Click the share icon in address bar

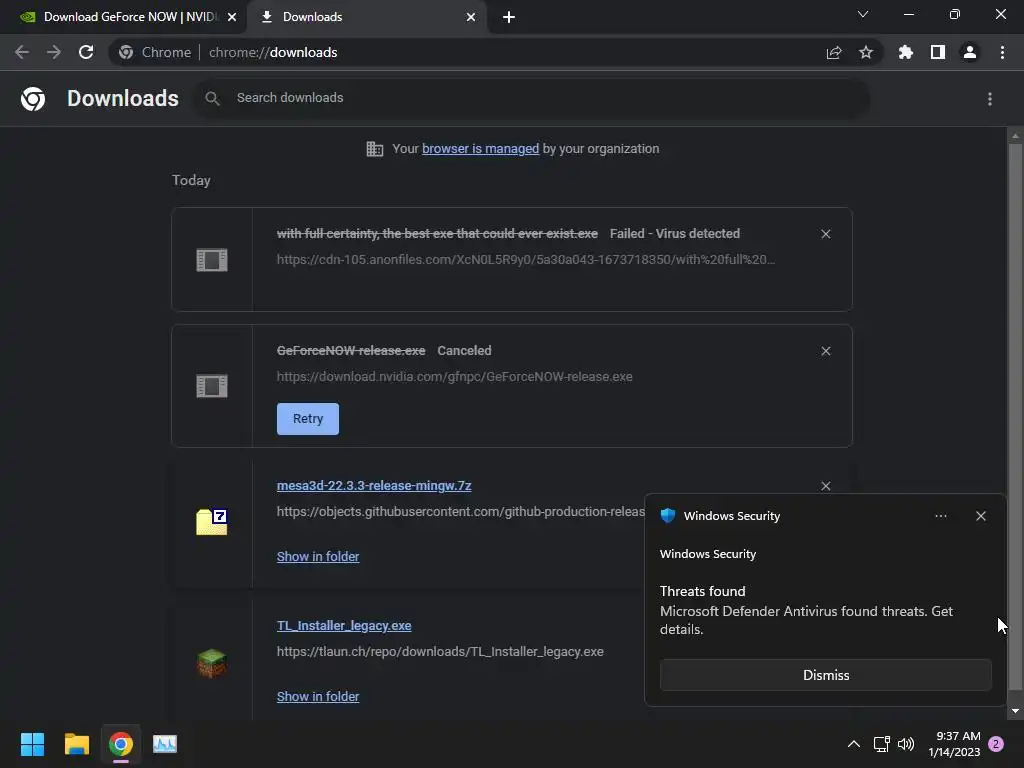(x=834, y=52)
